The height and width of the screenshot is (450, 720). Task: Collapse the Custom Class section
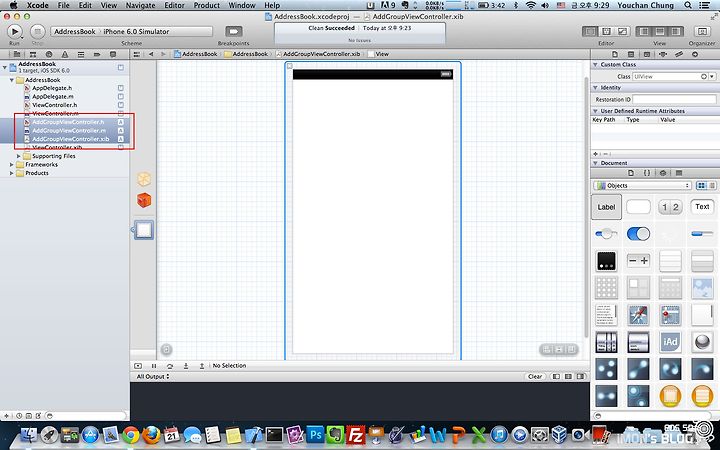click(x=596, y=65)
